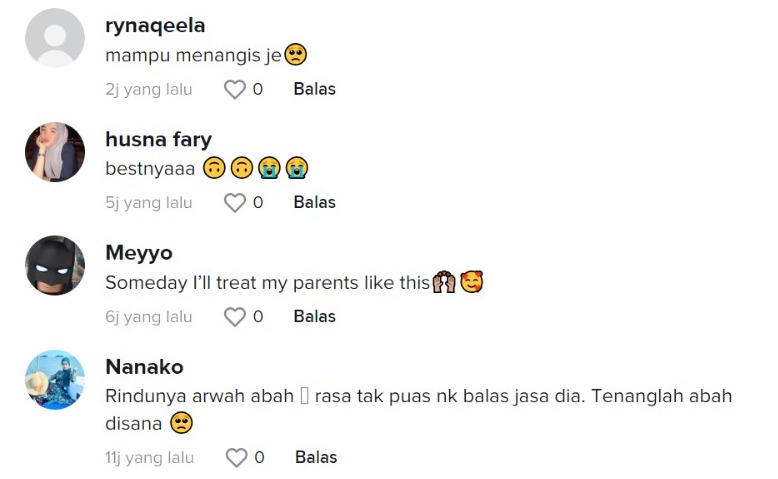
Task: Visit Nanako's profile via username
Action: (x=144, y=367)
